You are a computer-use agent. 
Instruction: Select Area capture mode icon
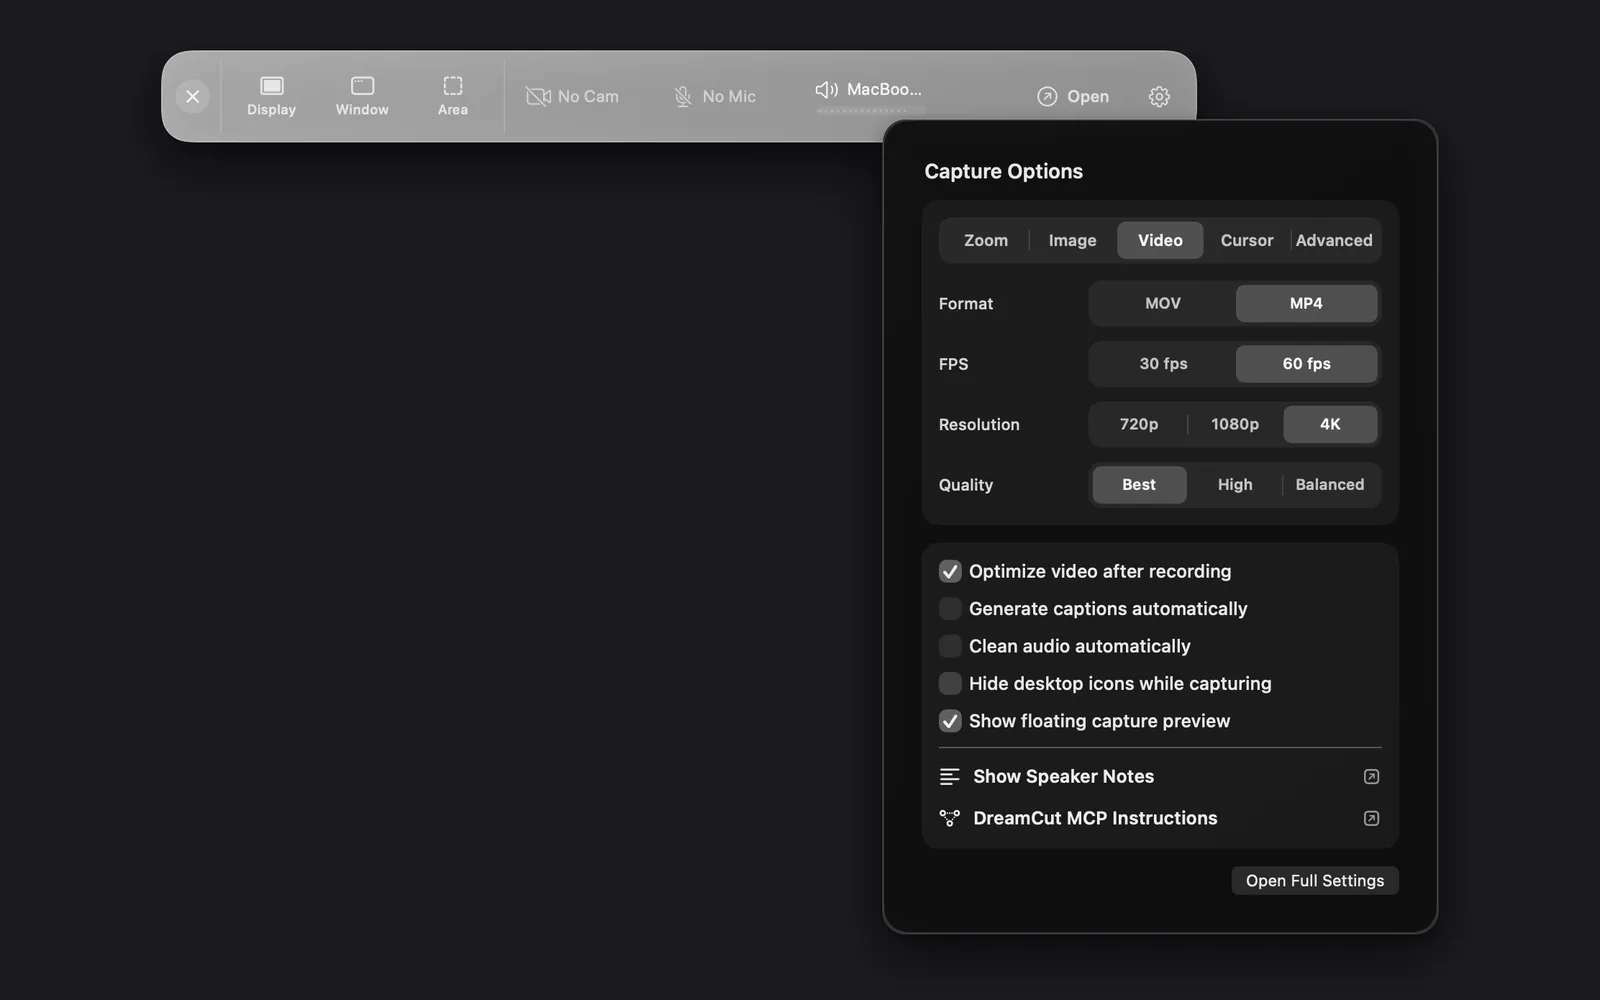[453, 86]
